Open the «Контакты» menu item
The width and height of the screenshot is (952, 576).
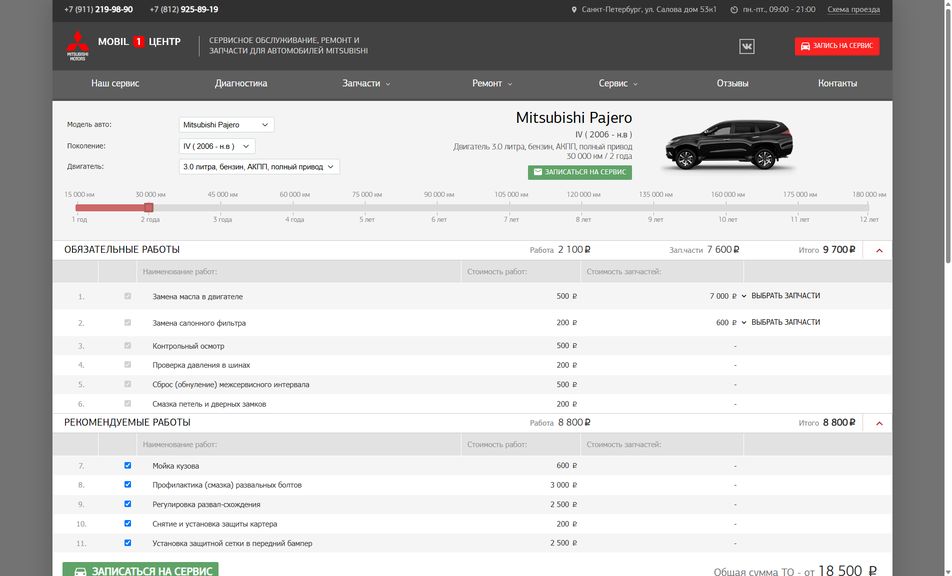(837, 83)
